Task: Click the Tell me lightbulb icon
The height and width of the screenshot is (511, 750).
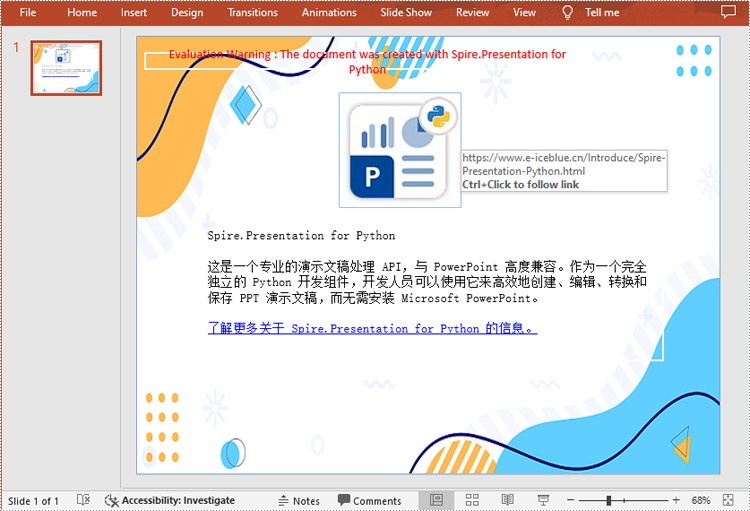Action: click(x=567, y=12)
